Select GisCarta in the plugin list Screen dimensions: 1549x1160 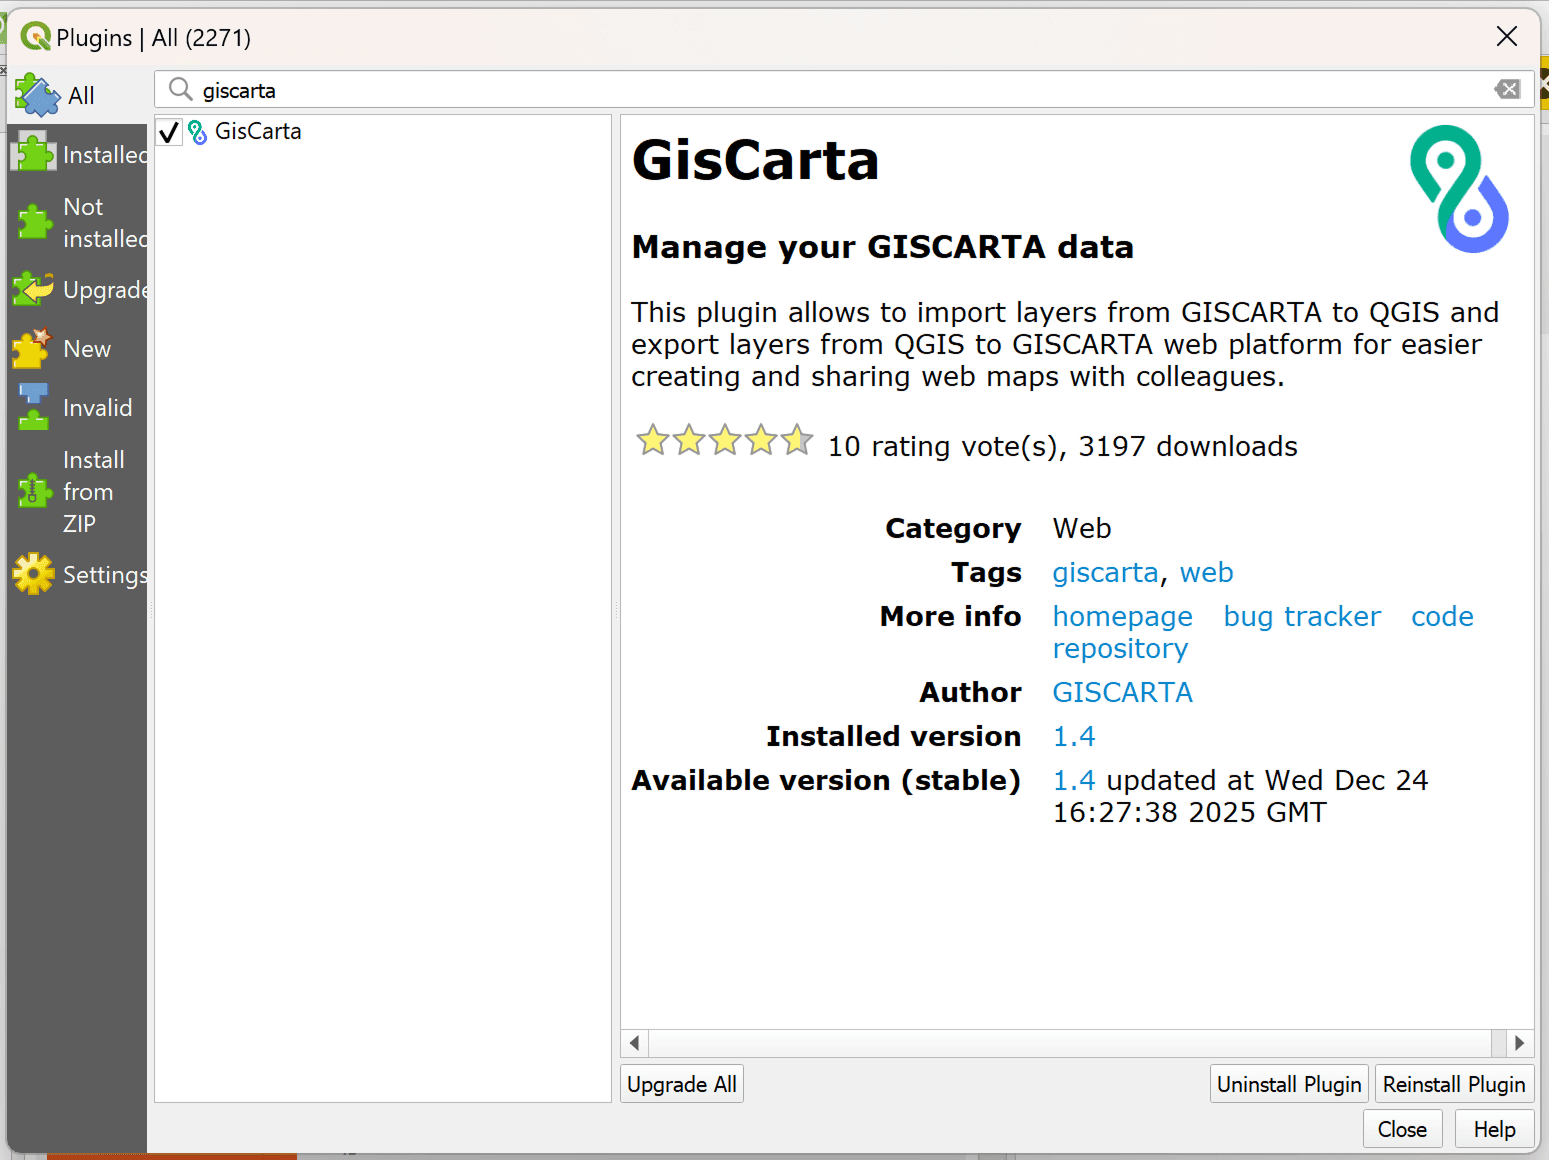258,131
